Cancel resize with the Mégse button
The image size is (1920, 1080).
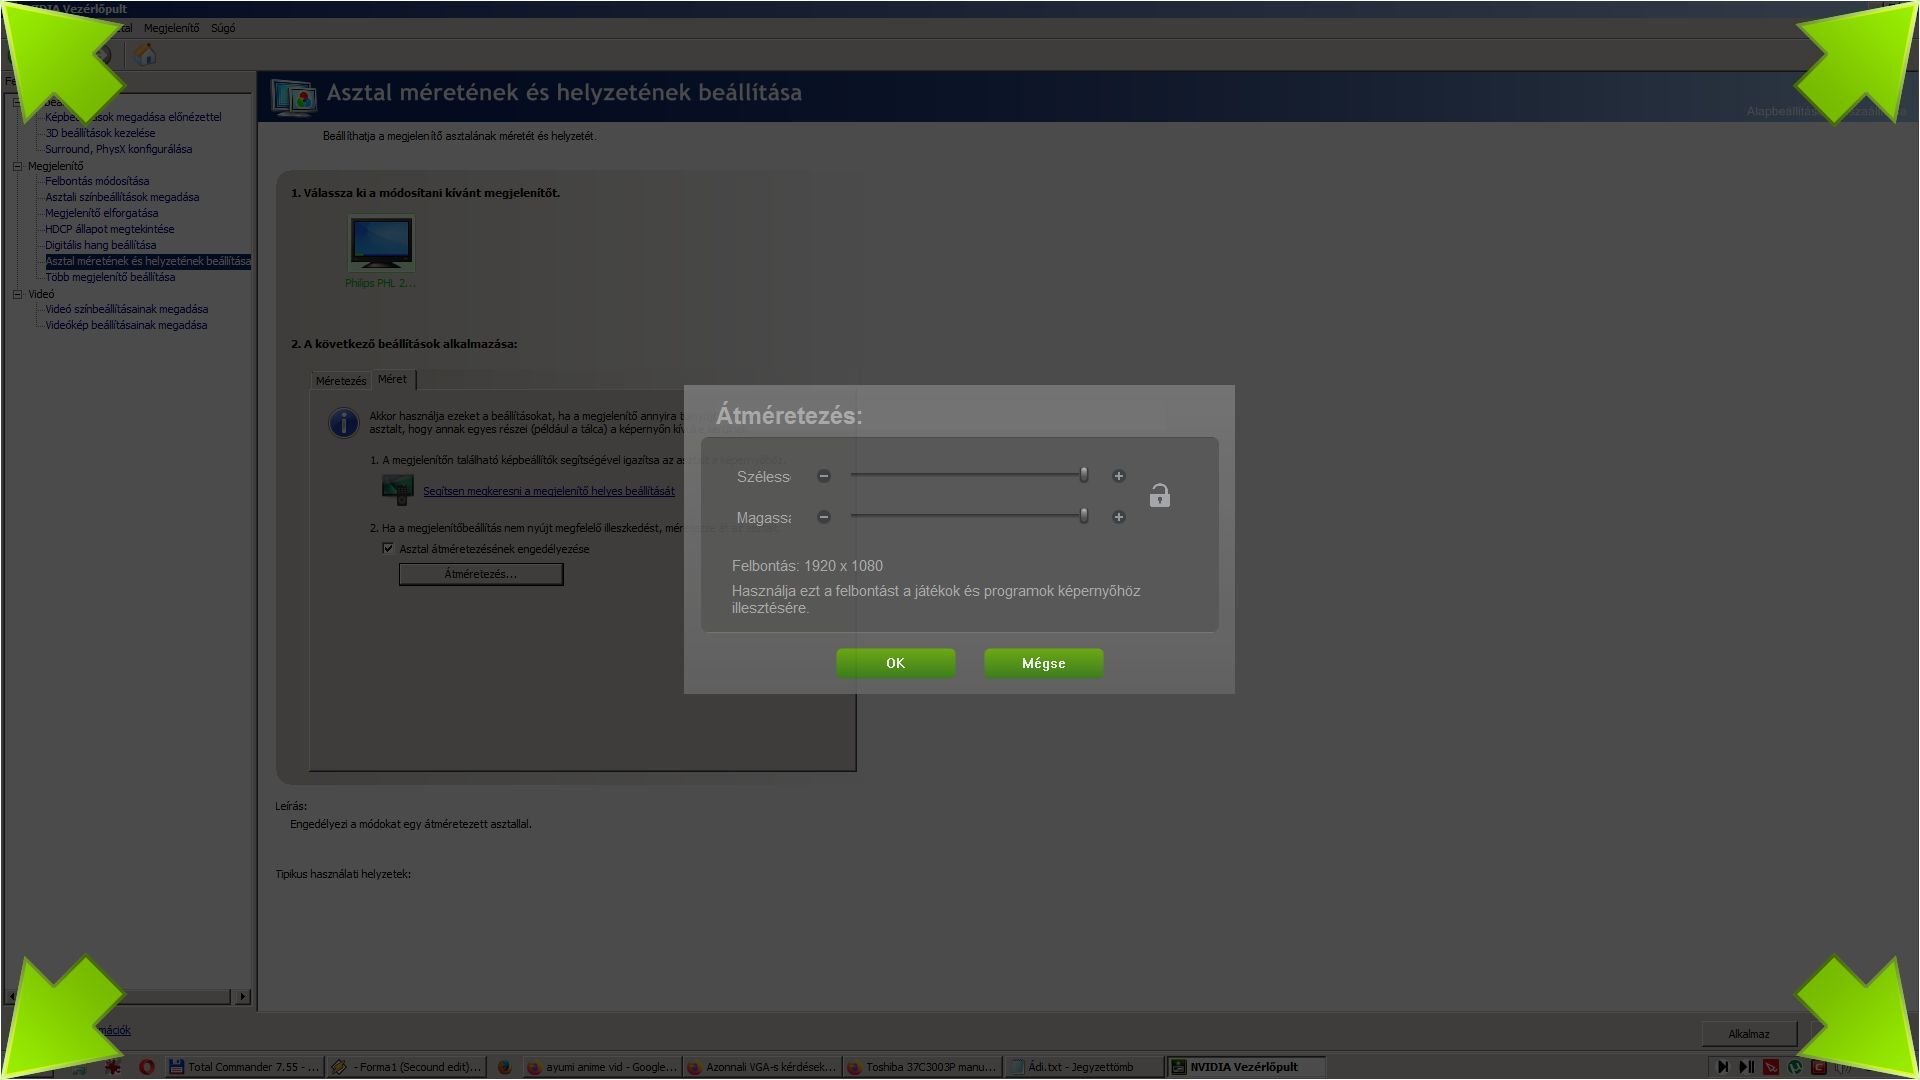[1043, 663]
